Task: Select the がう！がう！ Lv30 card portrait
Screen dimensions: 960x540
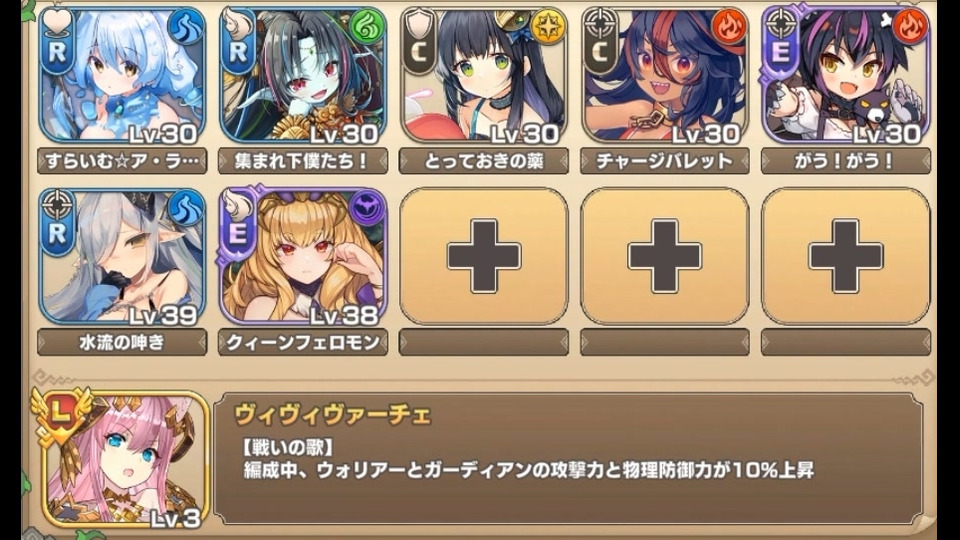Action: click(846, 75)
